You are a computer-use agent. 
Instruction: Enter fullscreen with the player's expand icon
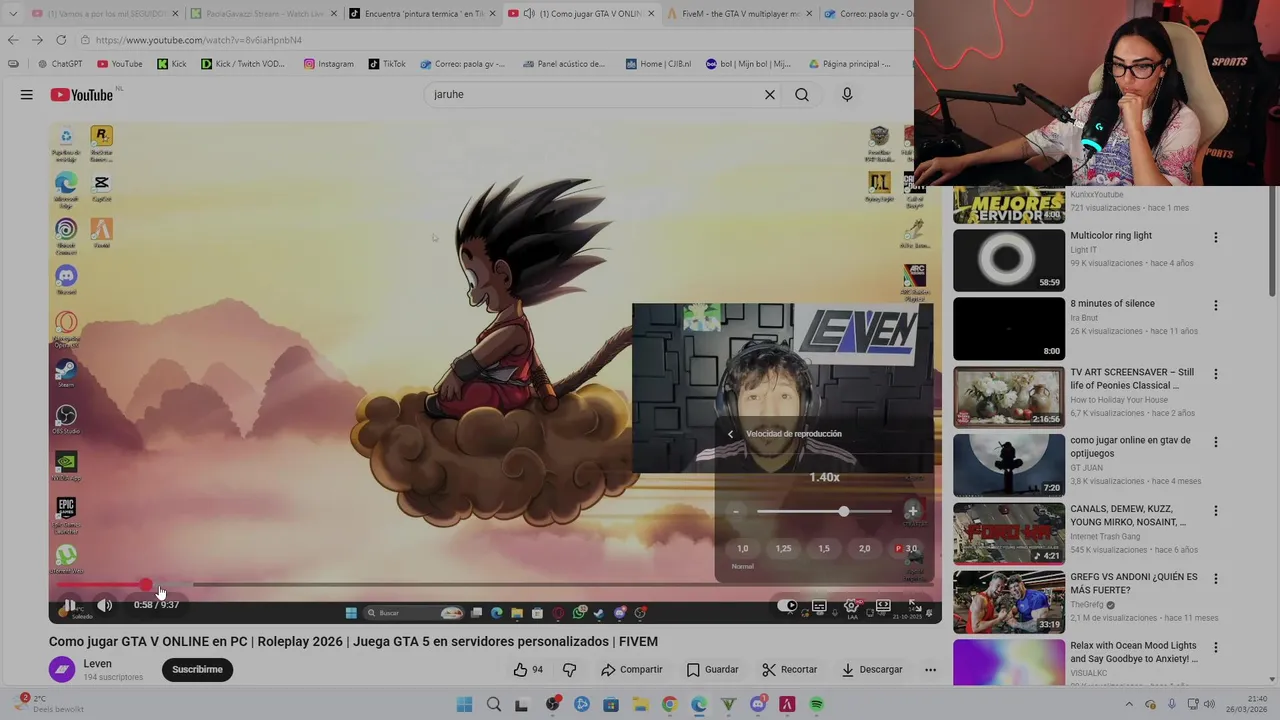coord(914,606)
